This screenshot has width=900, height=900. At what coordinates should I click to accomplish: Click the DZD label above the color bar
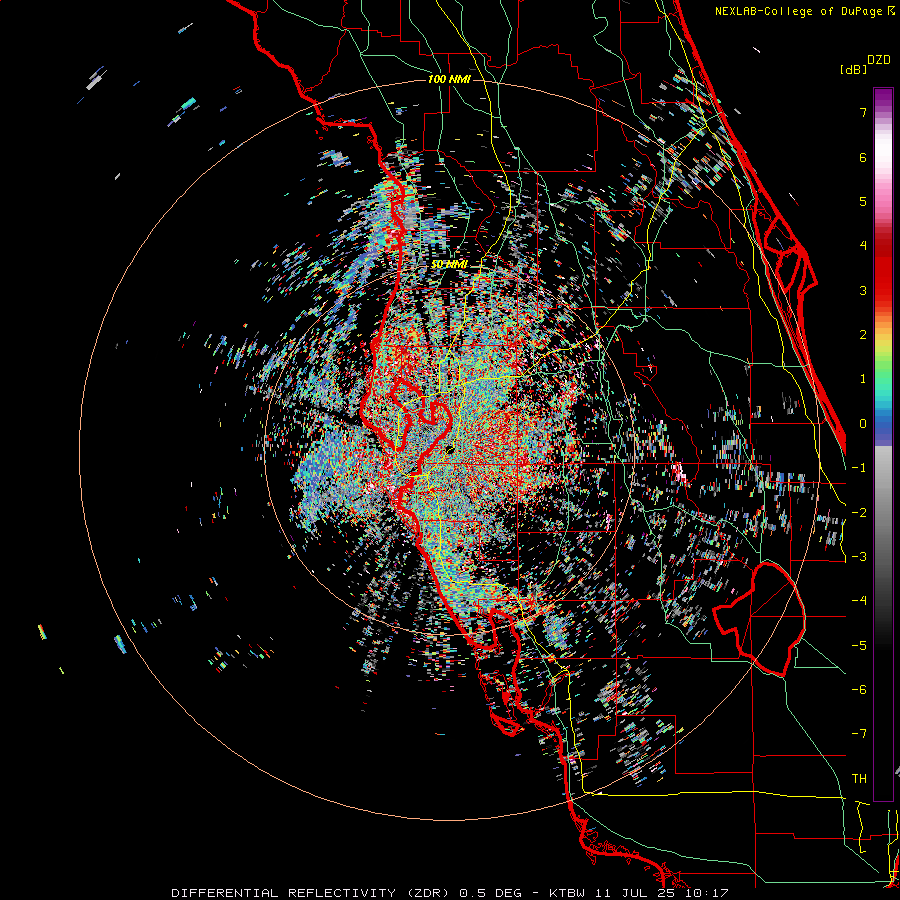[879, 60]
